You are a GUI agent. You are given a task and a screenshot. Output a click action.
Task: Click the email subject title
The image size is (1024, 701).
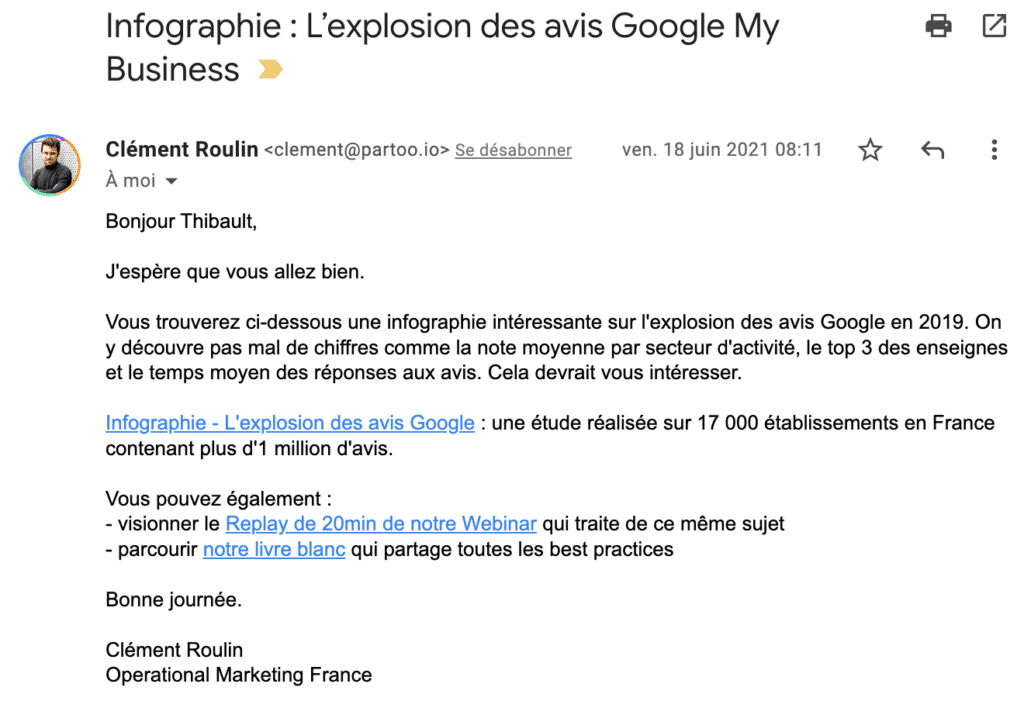click(x=443, y=47)
